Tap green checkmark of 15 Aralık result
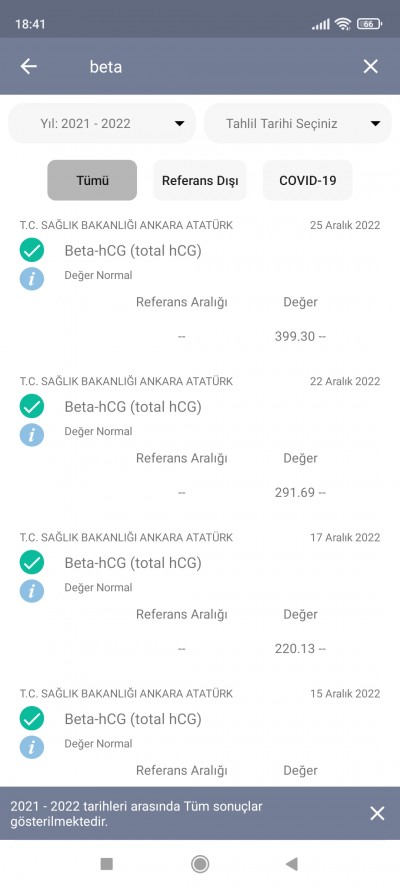 click(32, 719)
